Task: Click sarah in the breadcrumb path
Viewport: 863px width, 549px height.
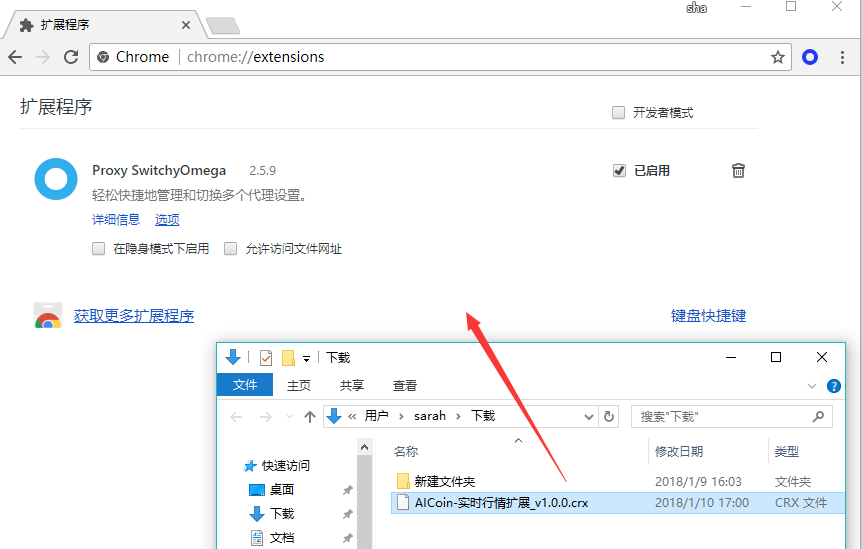Action: click(x=430, y=416)
